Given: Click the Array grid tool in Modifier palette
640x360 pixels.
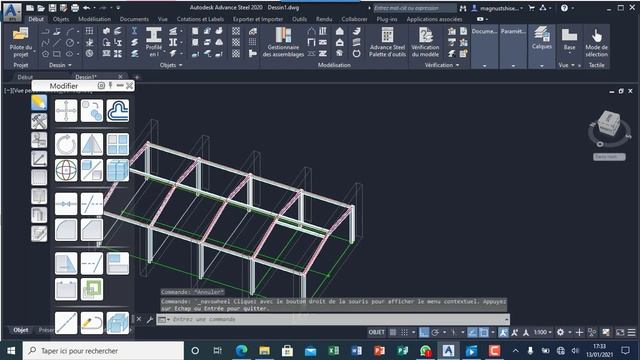Looking at the screenshot, I should click(x=118, y=144).
